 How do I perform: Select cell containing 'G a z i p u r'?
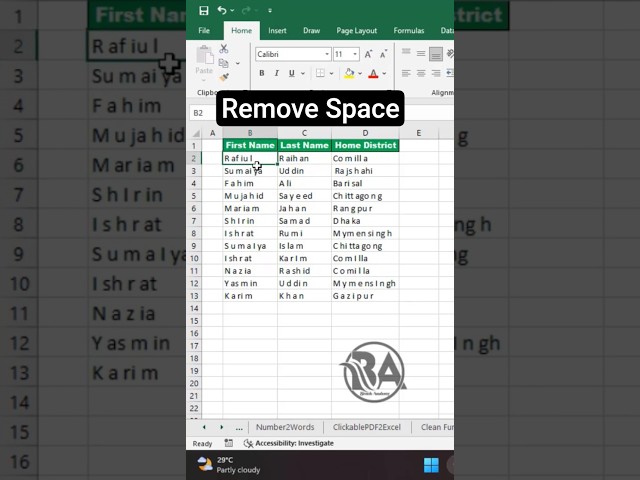click(x=365, y=296)
